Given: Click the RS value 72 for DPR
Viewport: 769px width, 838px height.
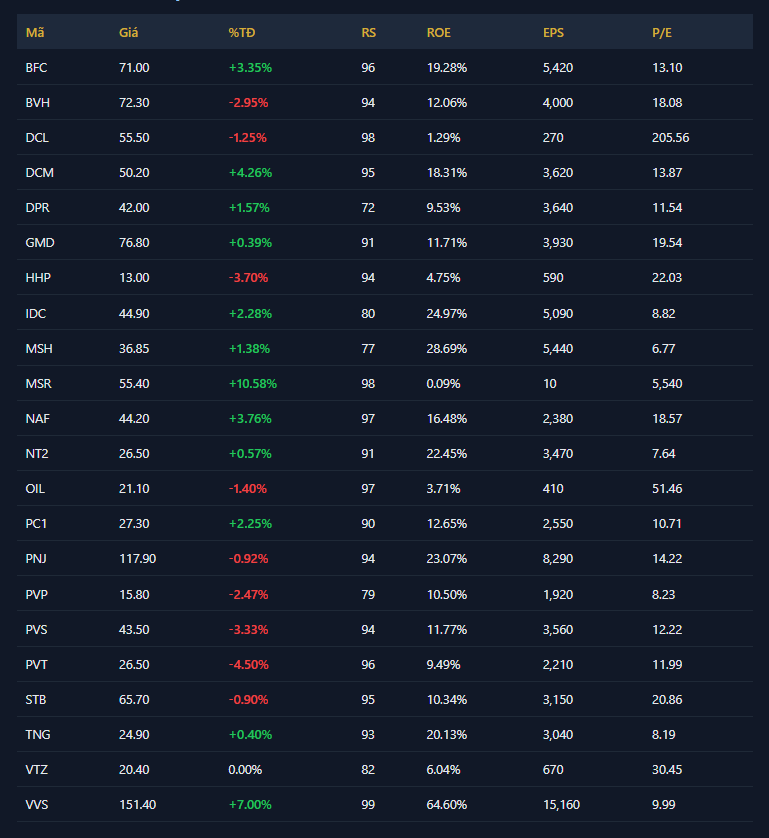Looking at the screenshot, I should coord(368,208).
